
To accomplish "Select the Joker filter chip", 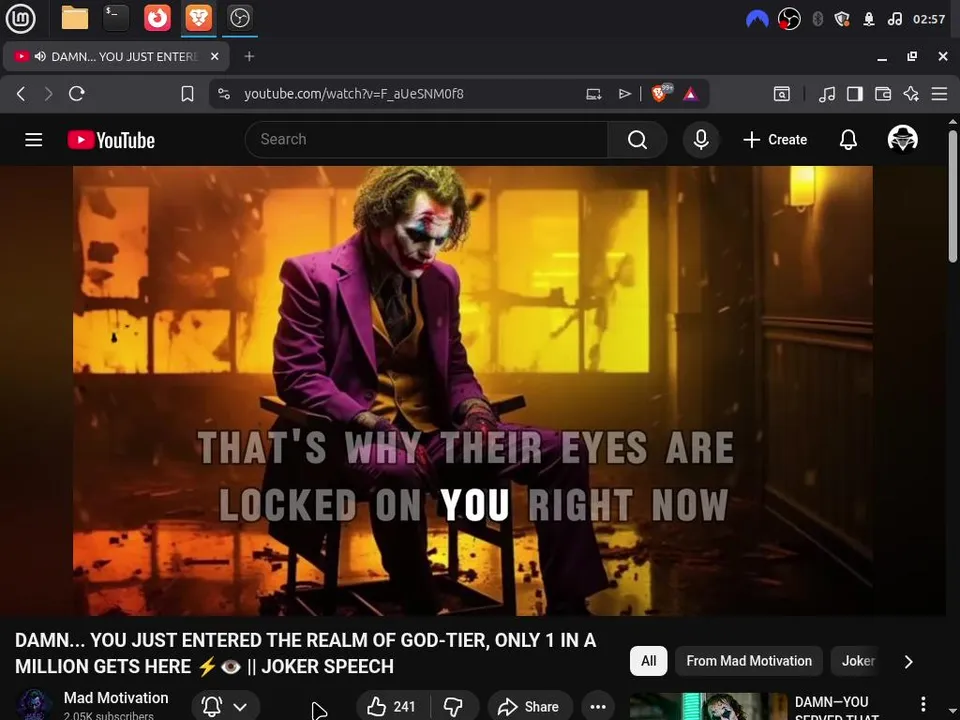I will pos(857,661).
